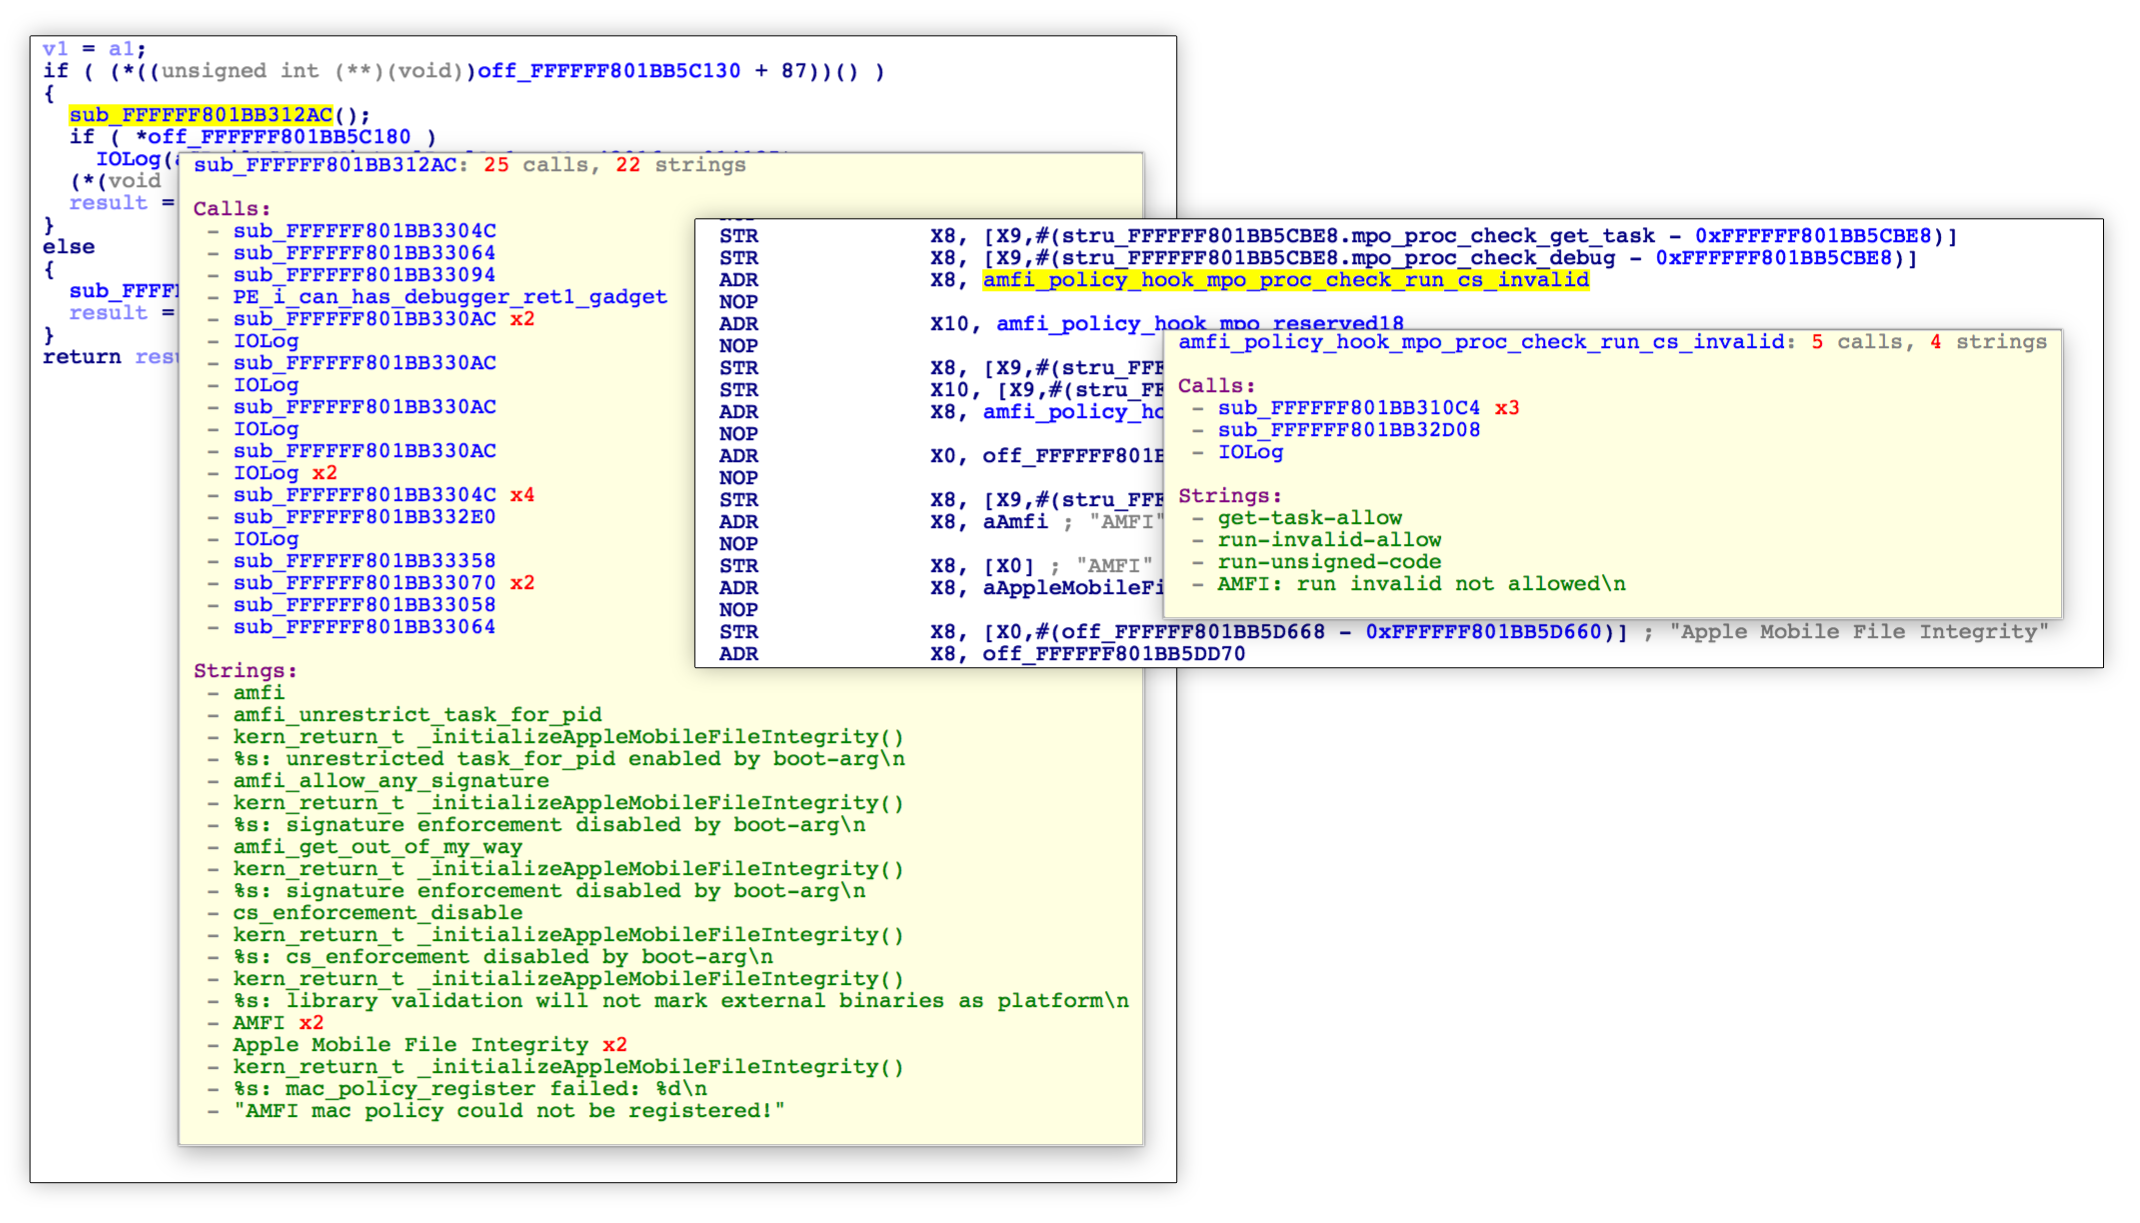The height and width of the screenshot is (1223, 2140).
Task: Click sub_FFFFF801BB32D08 in right popup
Action: point(1348,430)
